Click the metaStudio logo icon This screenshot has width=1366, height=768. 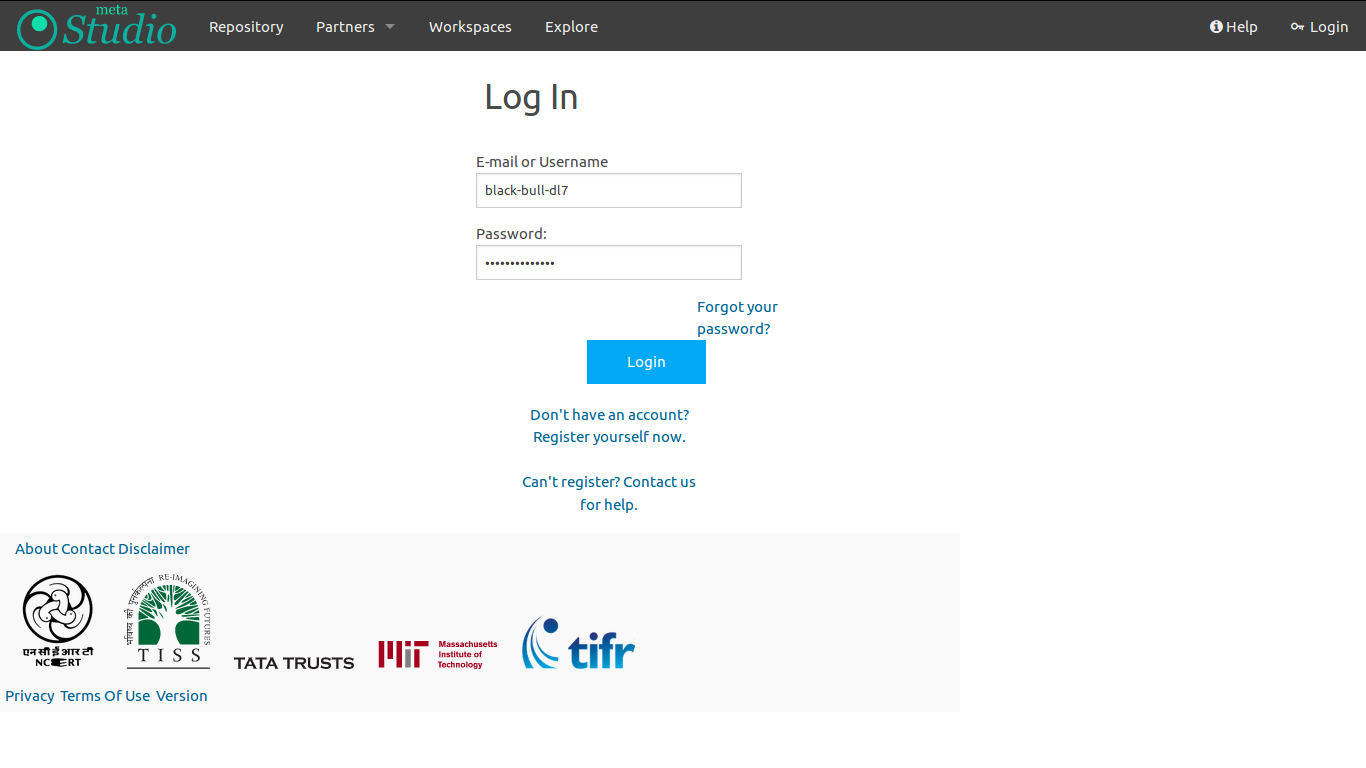coord(38,28)
